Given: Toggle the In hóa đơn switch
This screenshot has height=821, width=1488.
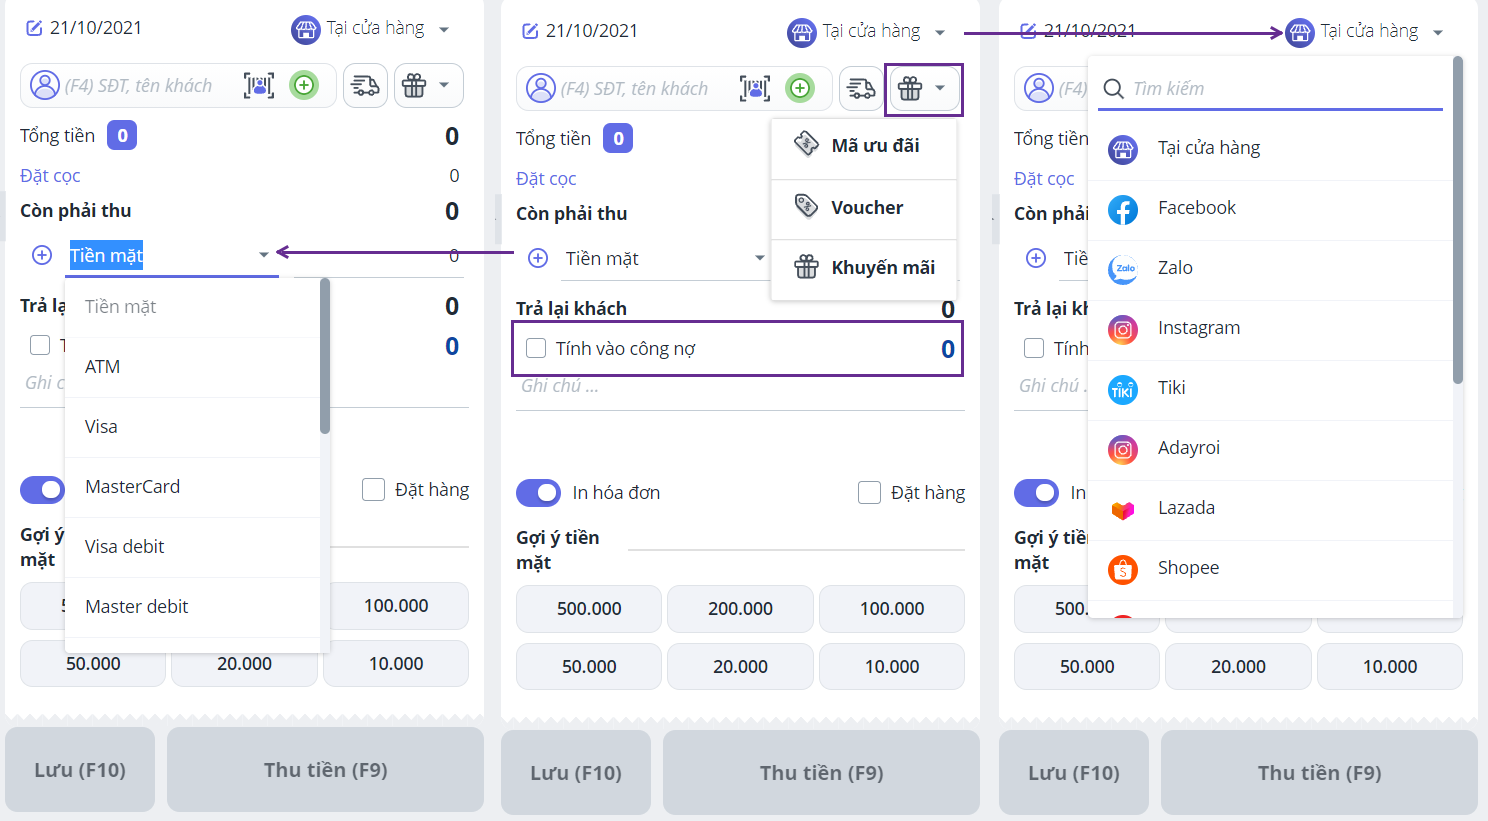Looking at the screenshot, I should (538, 493).
